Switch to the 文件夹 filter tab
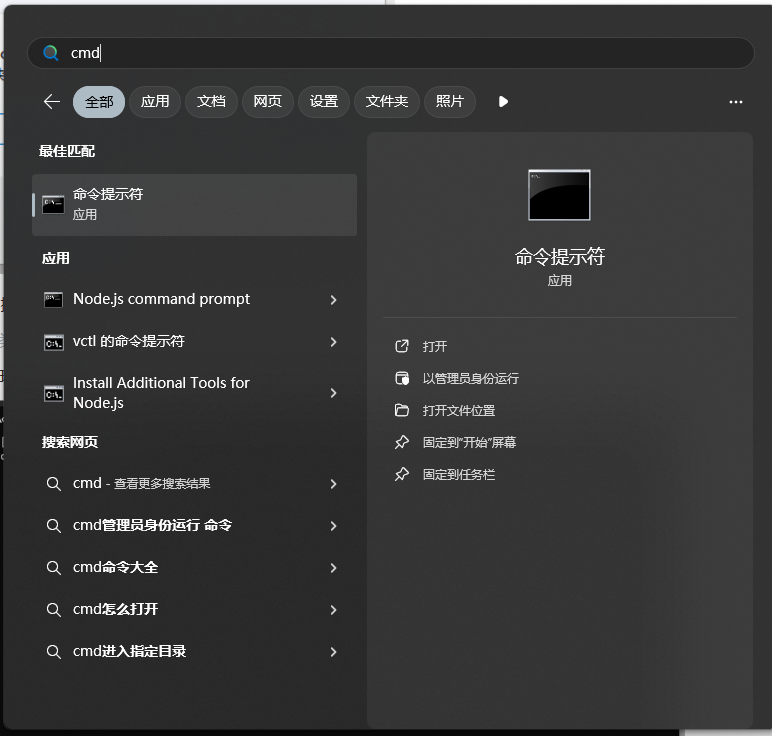The image size is (772, 736). [x=386, y=102]
